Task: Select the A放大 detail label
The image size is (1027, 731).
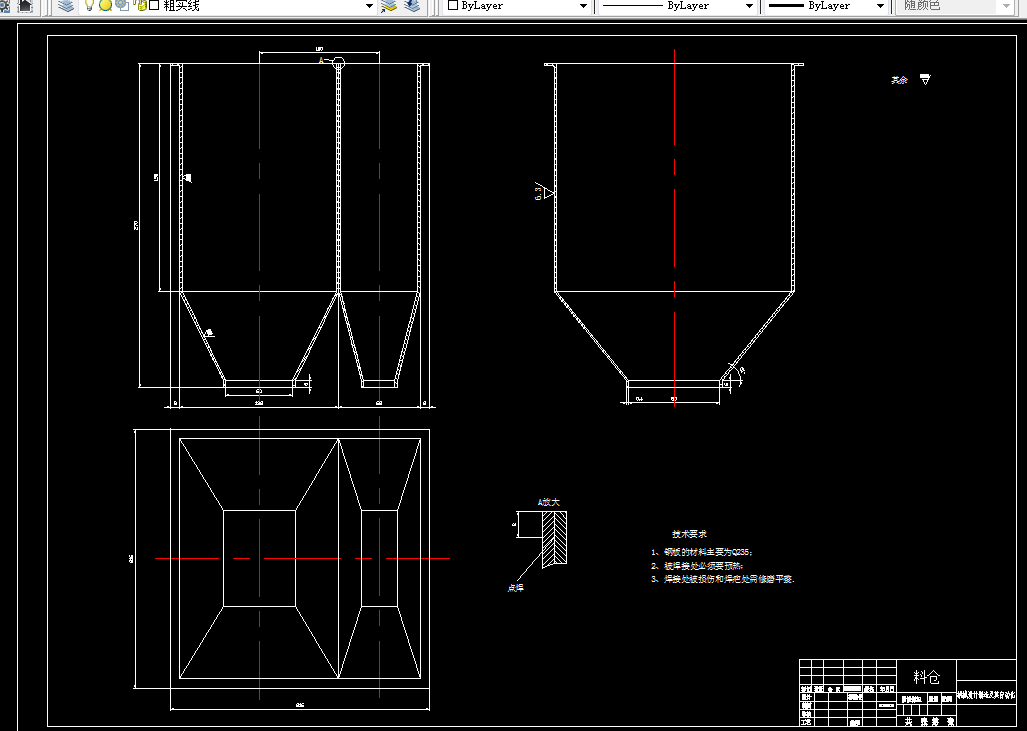Action: (549, 502)
